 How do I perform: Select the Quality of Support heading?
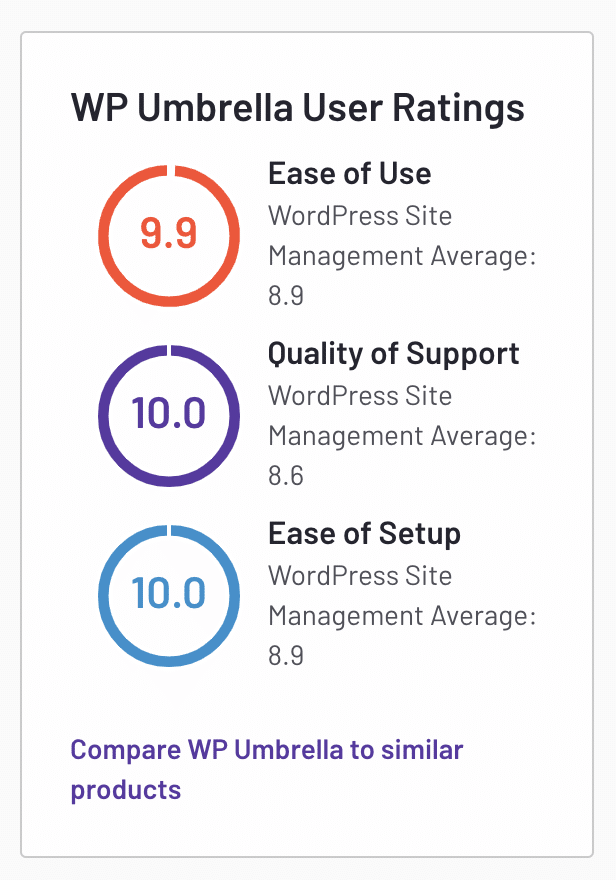click(x=393, y=354)
